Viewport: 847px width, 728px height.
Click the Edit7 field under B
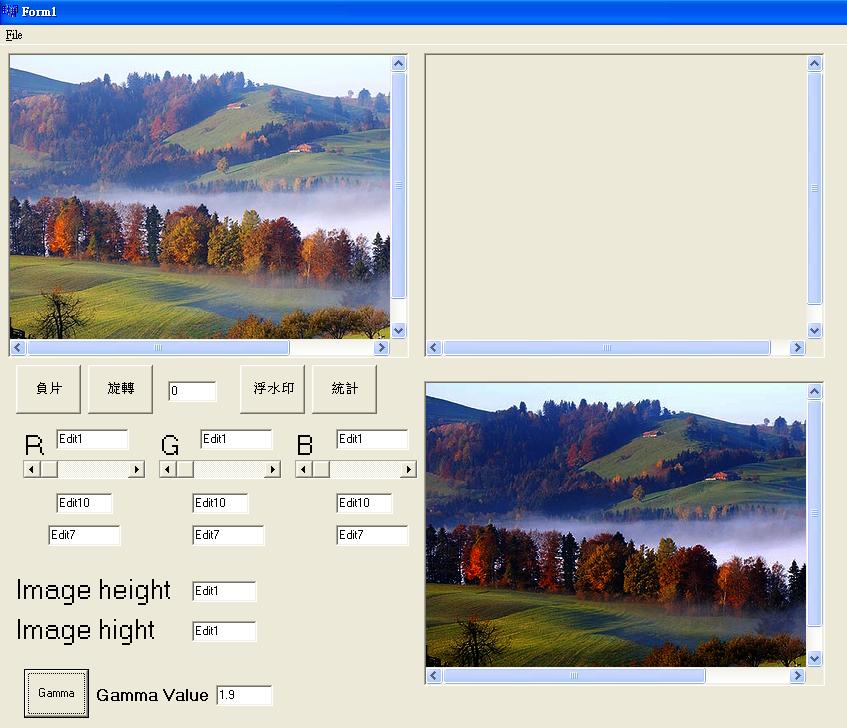pos(372,535)
